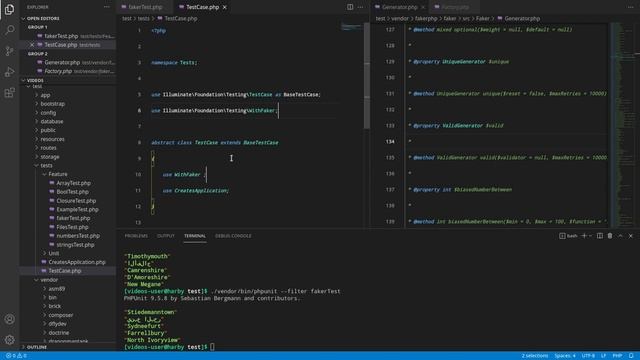
Task: Click the fakerphp breadcrumb segment
Action: click(426, 18)
